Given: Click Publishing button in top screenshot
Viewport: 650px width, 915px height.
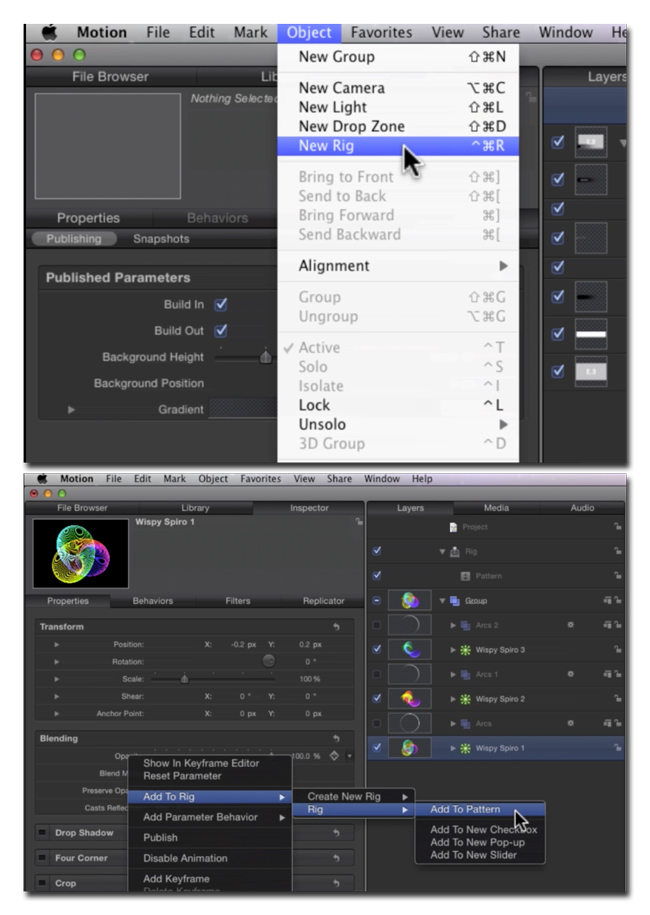Looking at the screenshot, I should point(74,239).
